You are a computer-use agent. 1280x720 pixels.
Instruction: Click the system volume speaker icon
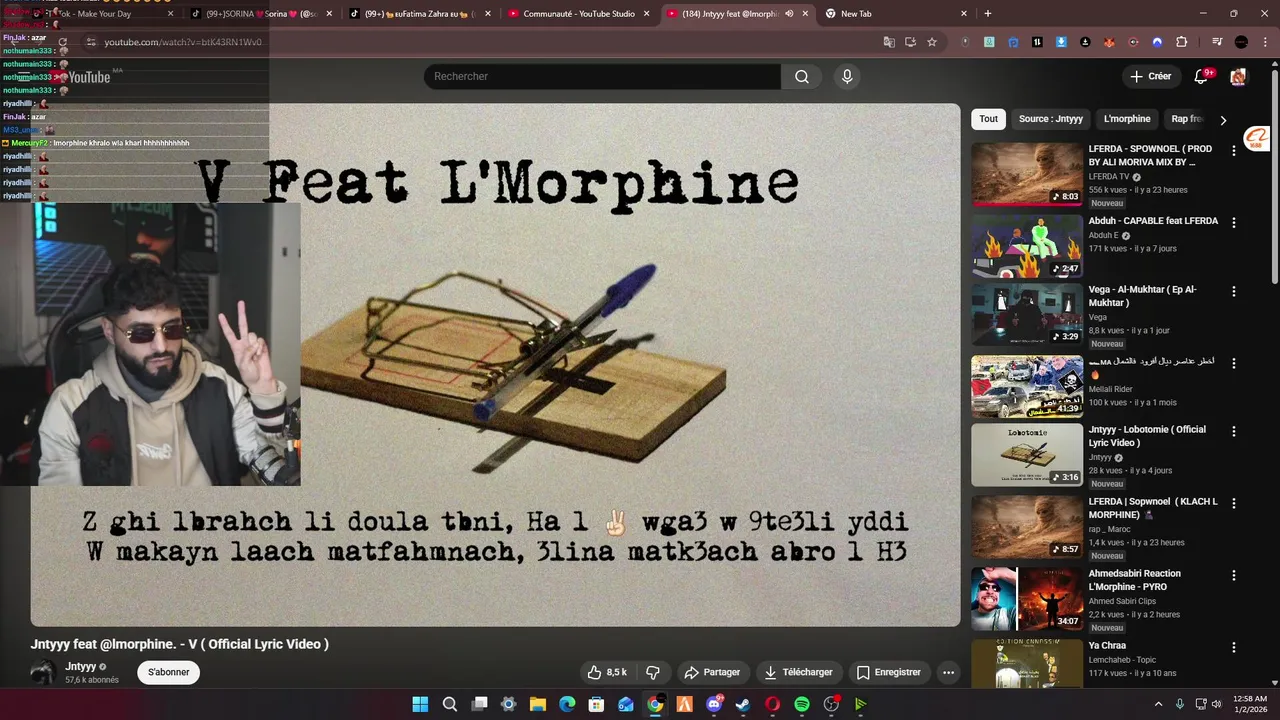tap(1217, 704)
